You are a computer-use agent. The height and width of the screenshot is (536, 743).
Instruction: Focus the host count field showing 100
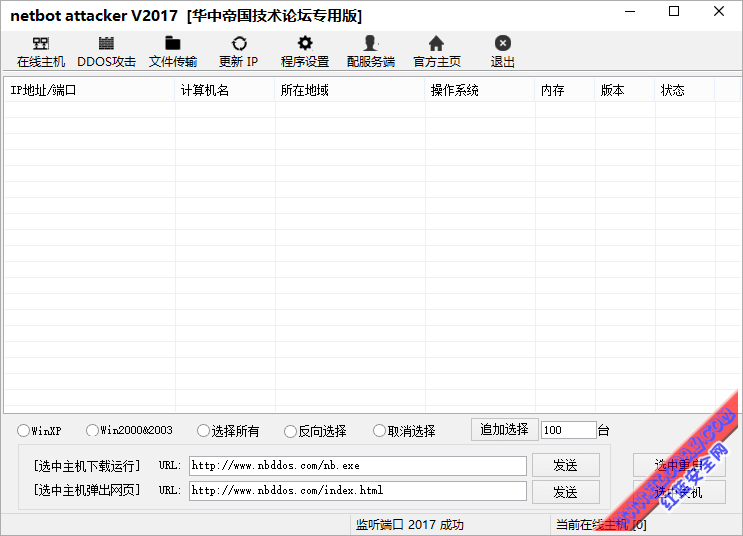[568, 430]
